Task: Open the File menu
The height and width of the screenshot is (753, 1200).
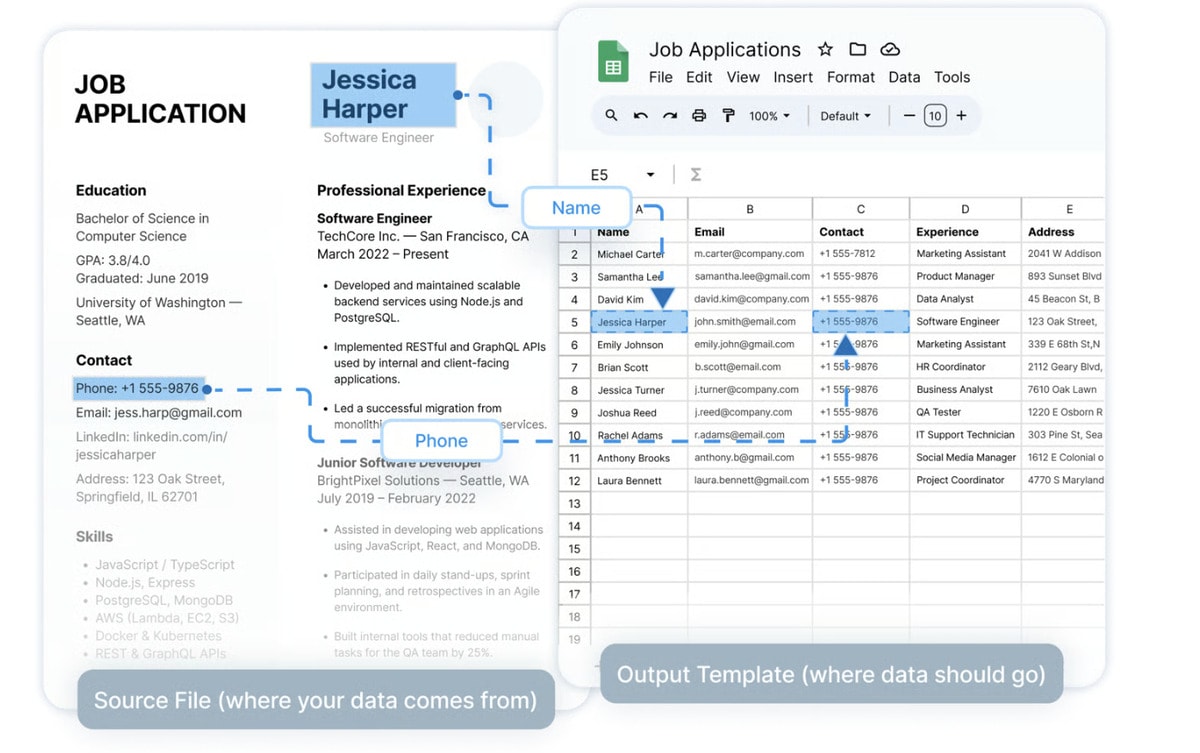Action: (660, 77)
